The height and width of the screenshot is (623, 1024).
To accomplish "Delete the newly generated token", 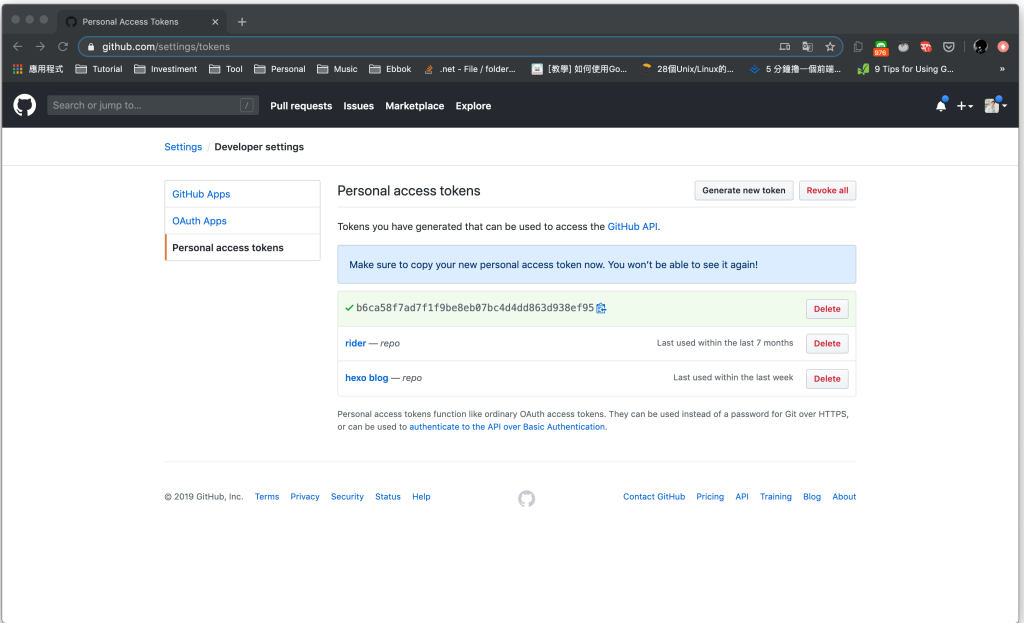I will [827, 309].
